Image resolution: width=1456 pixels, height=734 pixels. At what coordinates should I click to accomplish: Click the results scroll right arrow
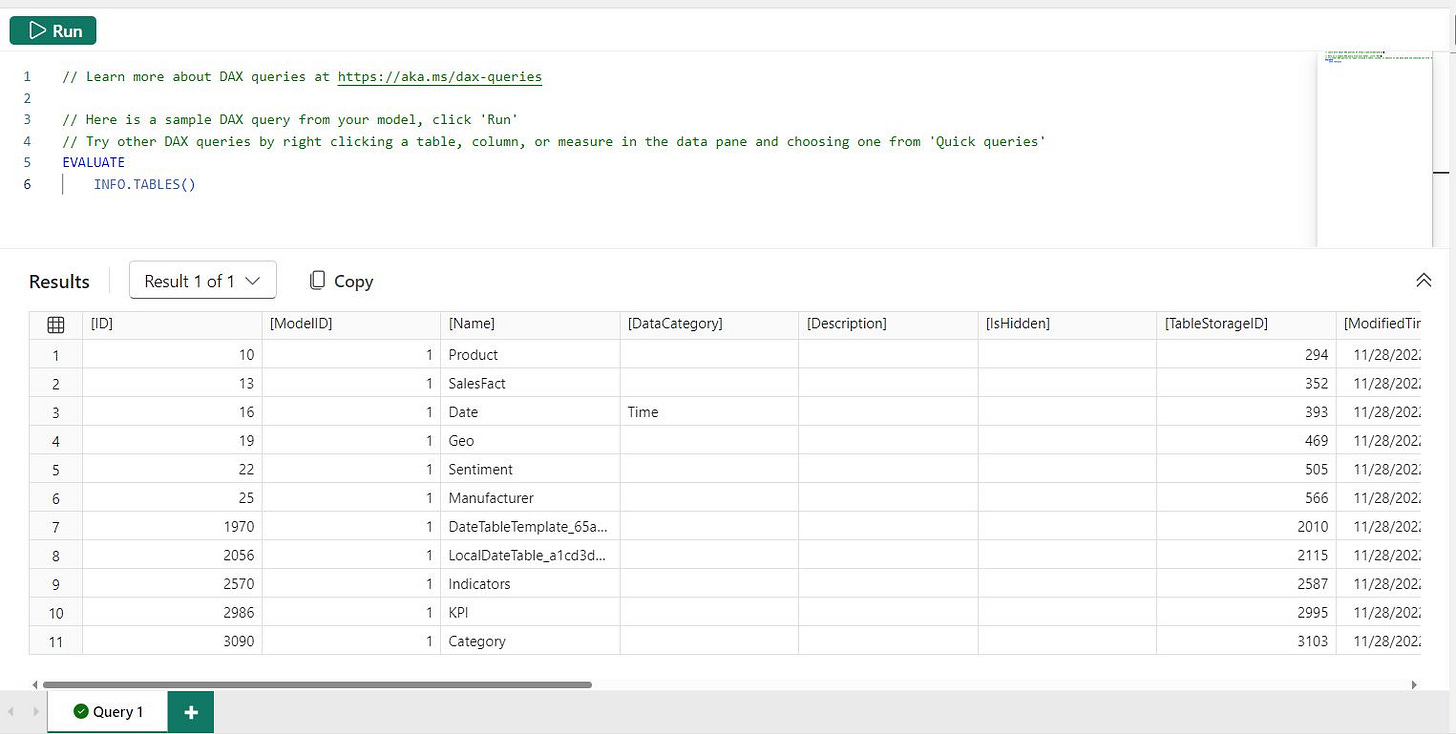point(1414,685)
